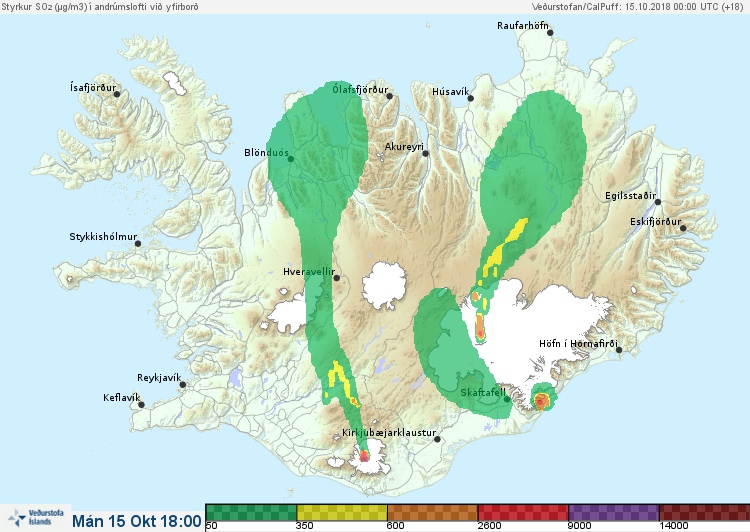This screenshot has width=750, height=532.
Task: Click the Mán 15 Okt 18:00 timestamp
Action: click(x=137, y=521)
